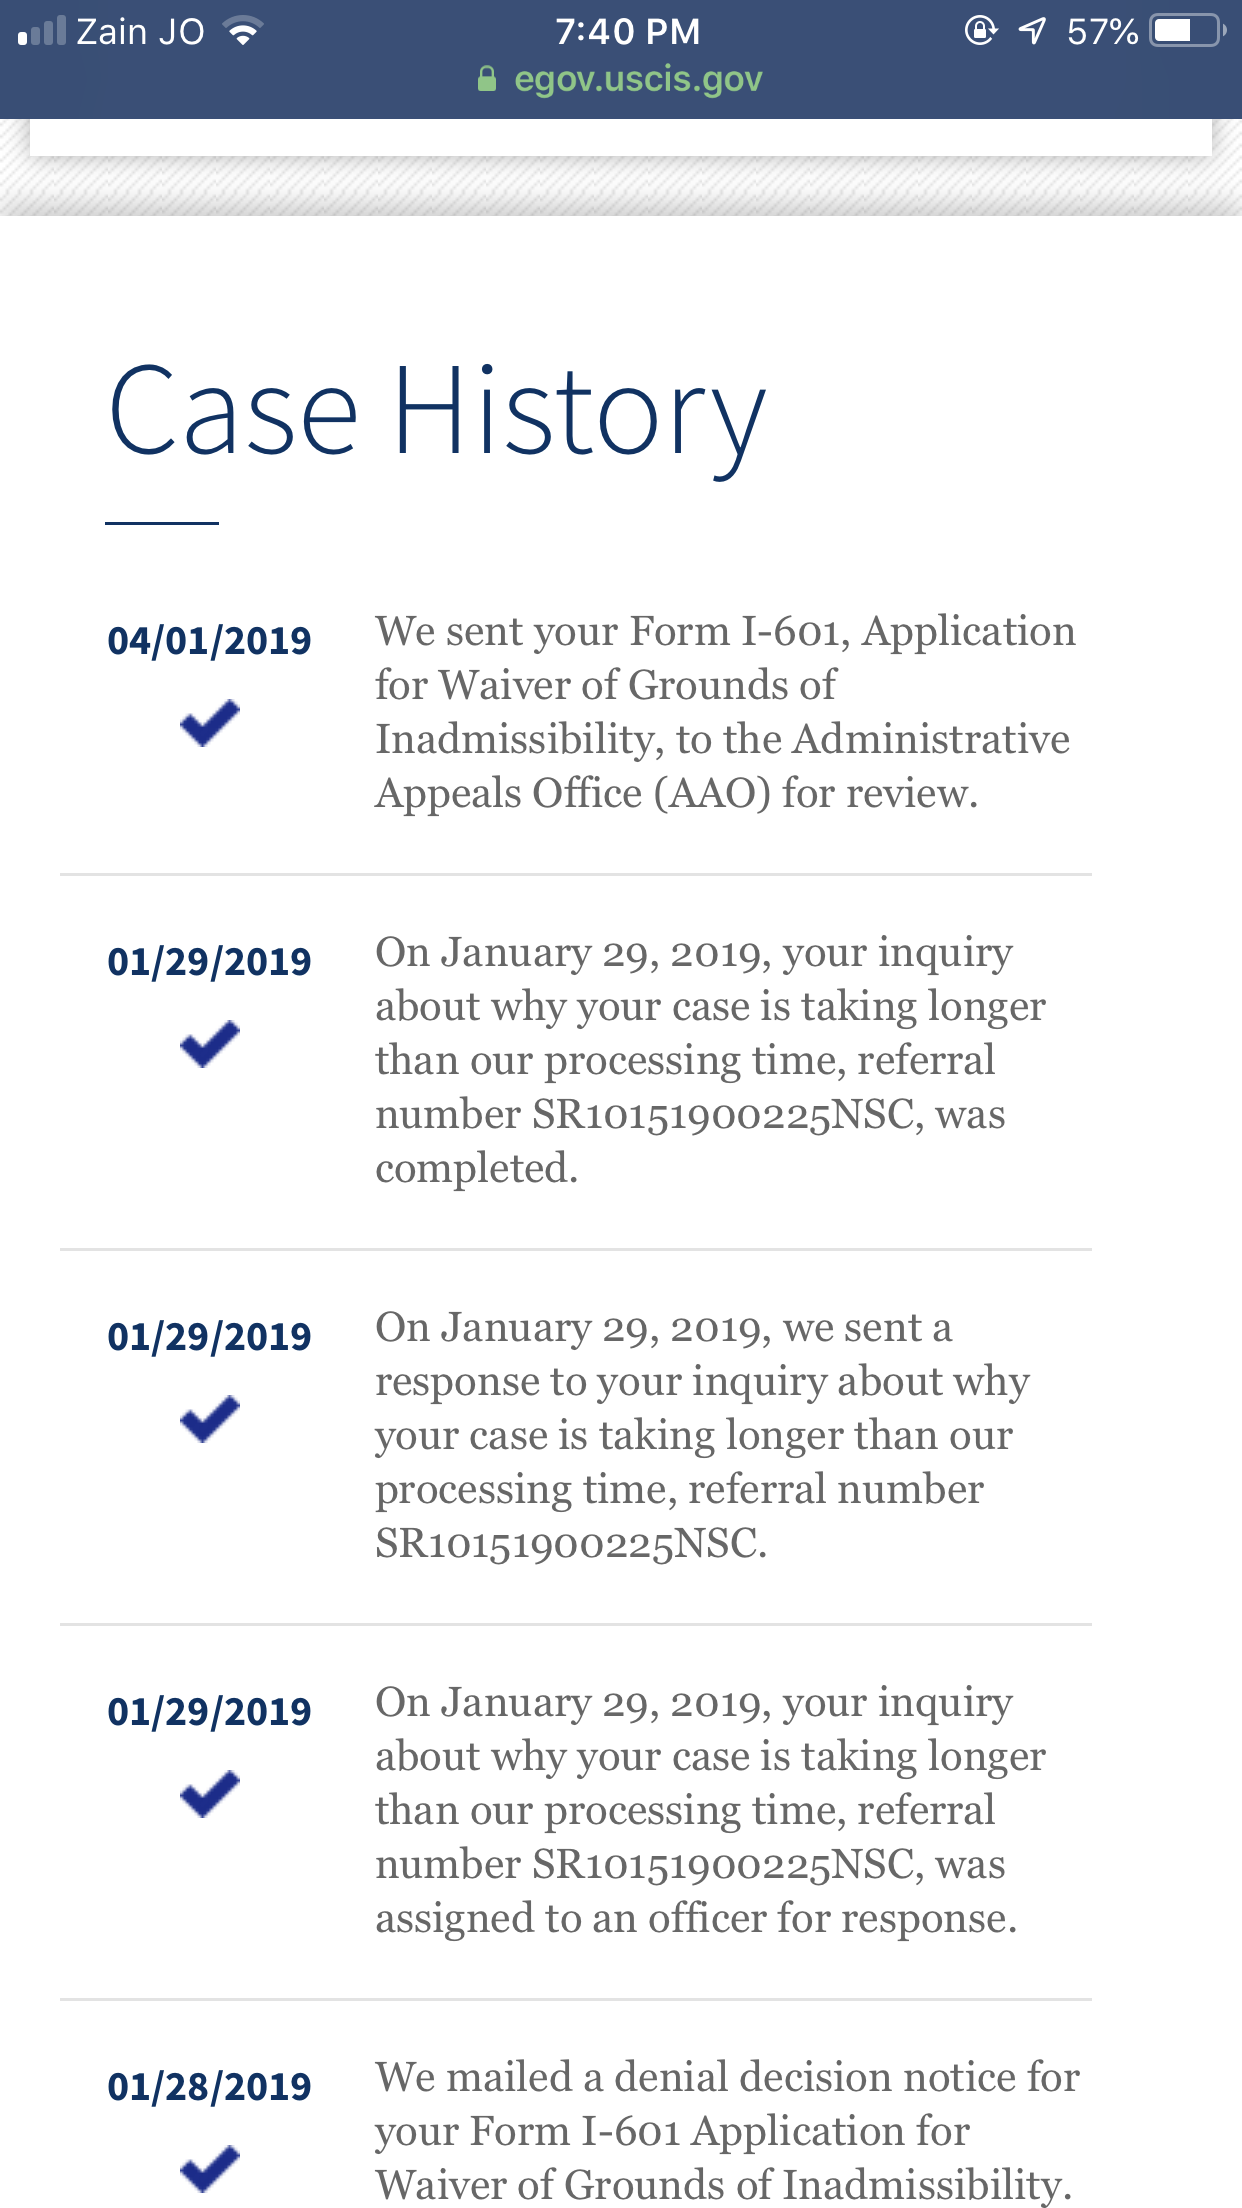Tap the checkmark under 01/28/2019
The image size is (1242, 2208).
(x=210, y=2169)
